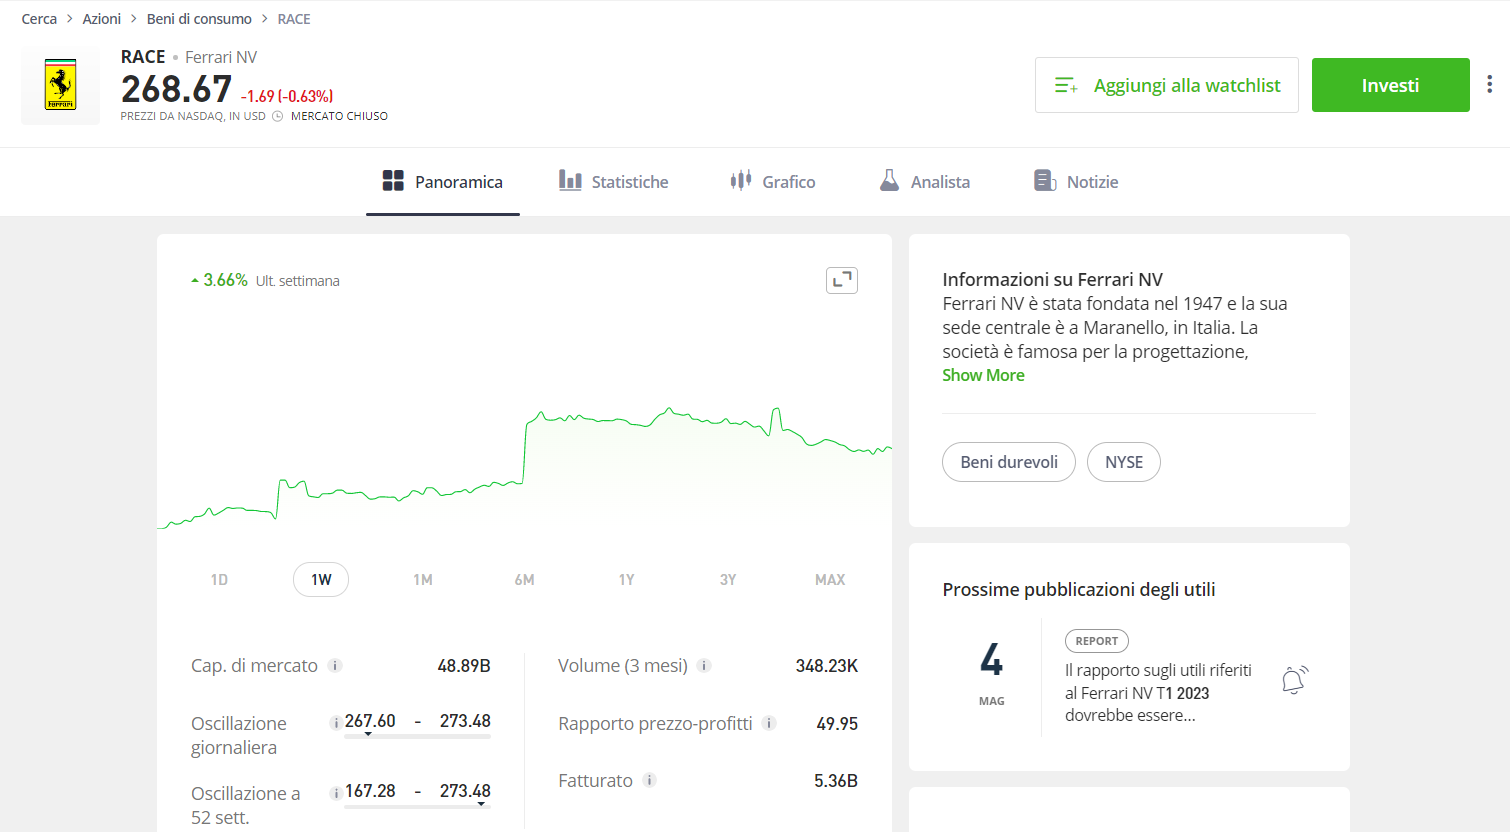
Task: Switch to the Statistiche tab
Action: [x=613, y=182]
